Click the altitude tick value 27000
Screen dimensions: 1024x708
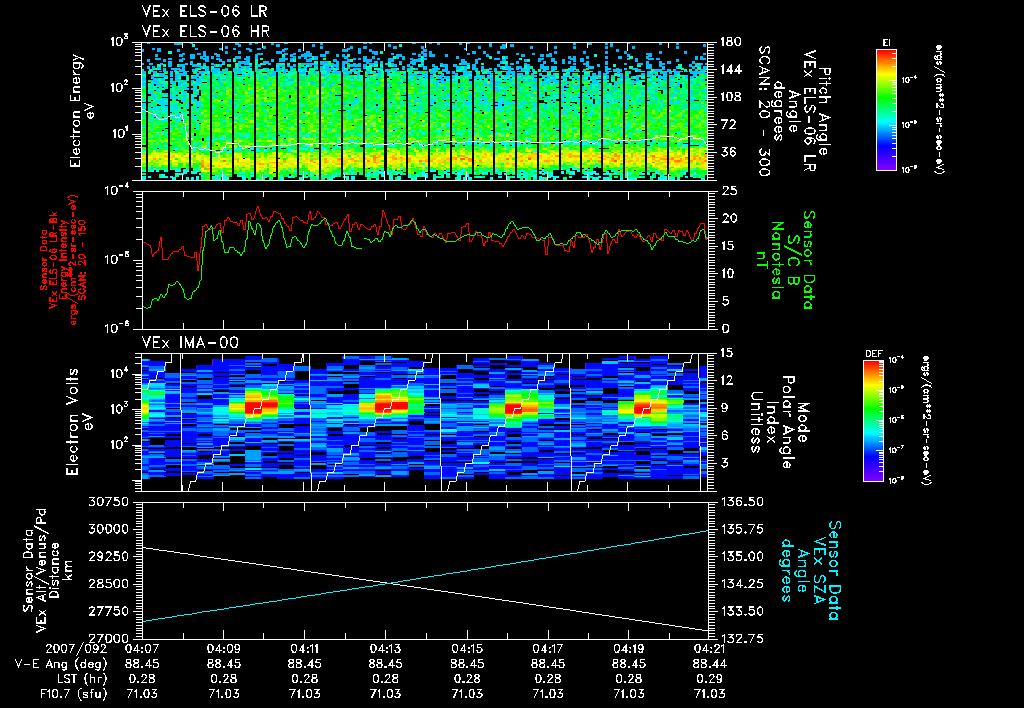[110, 638]
